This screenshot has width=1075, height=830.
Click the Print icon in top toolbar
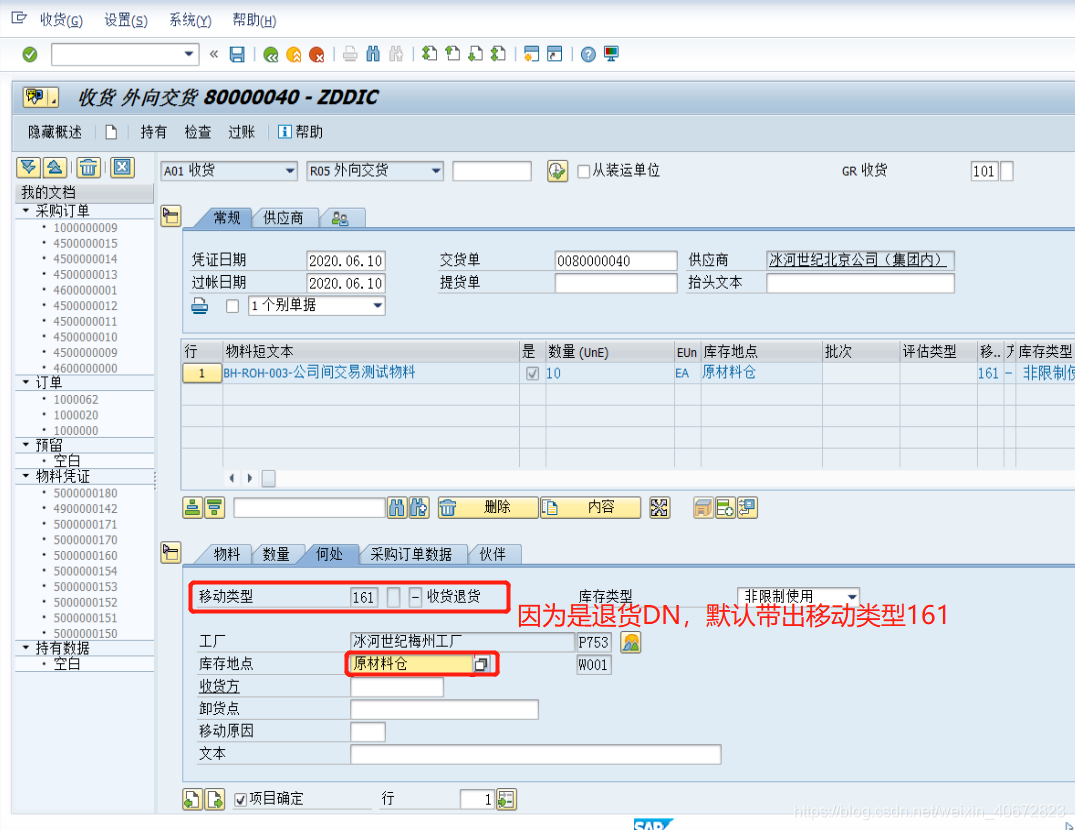pyautogui.click(x=350, y=53)
